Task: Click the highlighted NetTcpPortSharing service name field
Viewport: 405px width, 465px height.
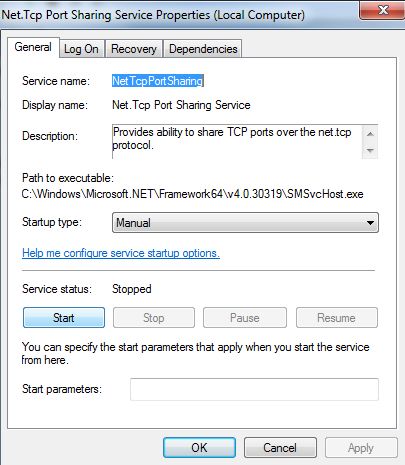Action: [x=158, y=81]
